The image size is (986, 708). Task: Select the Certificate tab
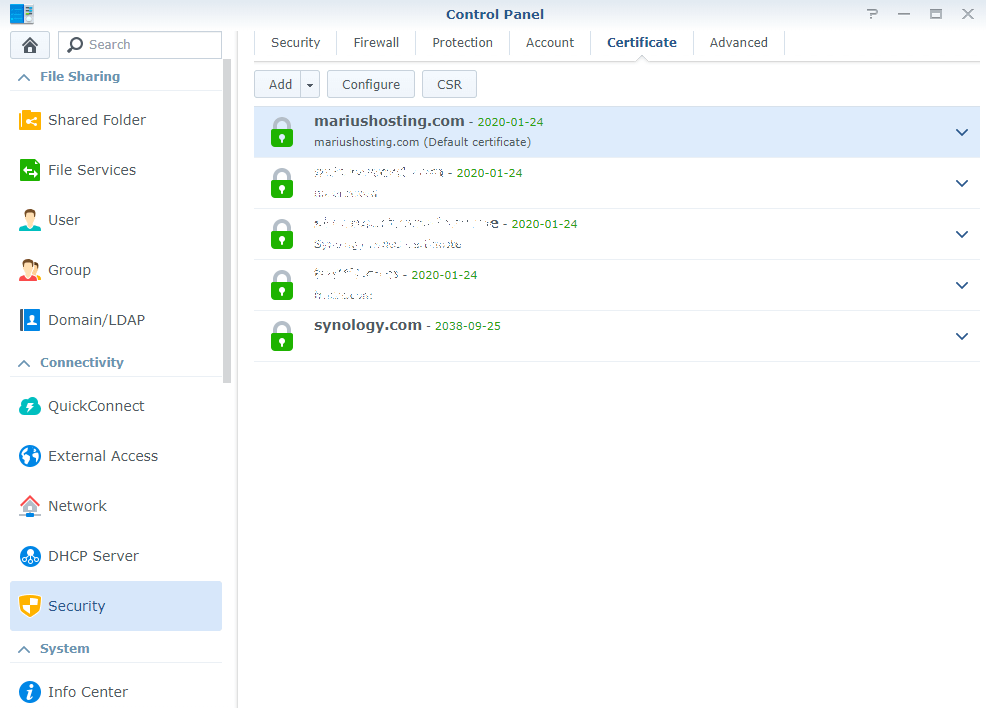pos(641,43)
